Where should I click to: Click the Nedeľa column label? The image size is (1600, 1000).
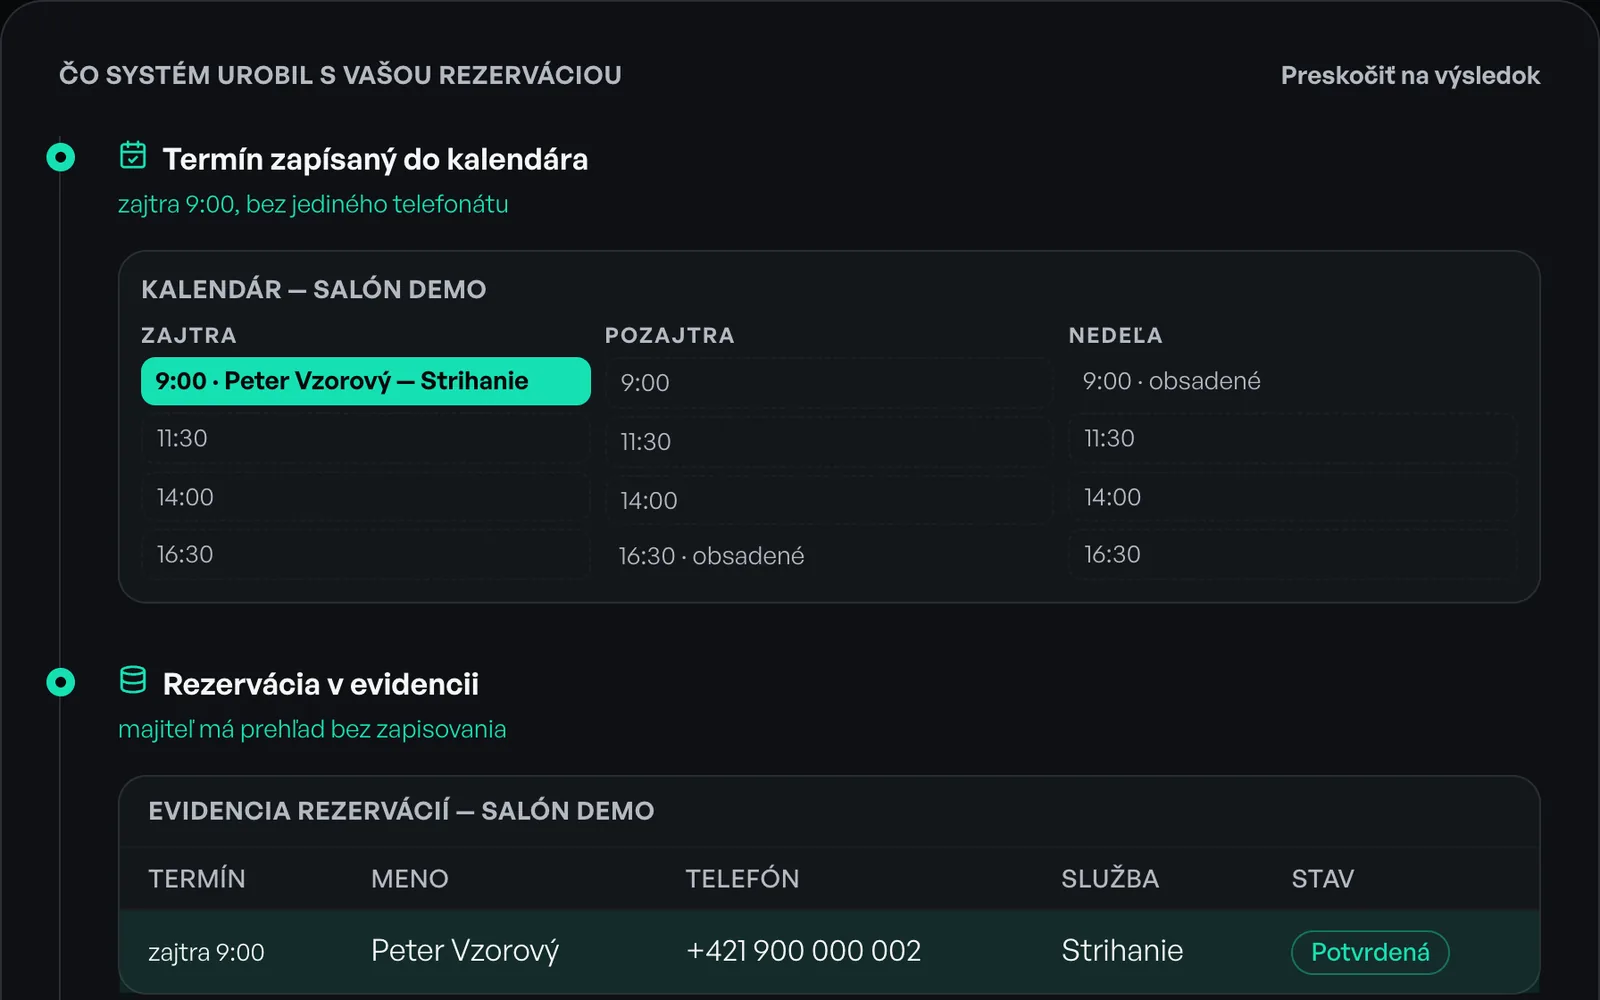(1115, 335)
